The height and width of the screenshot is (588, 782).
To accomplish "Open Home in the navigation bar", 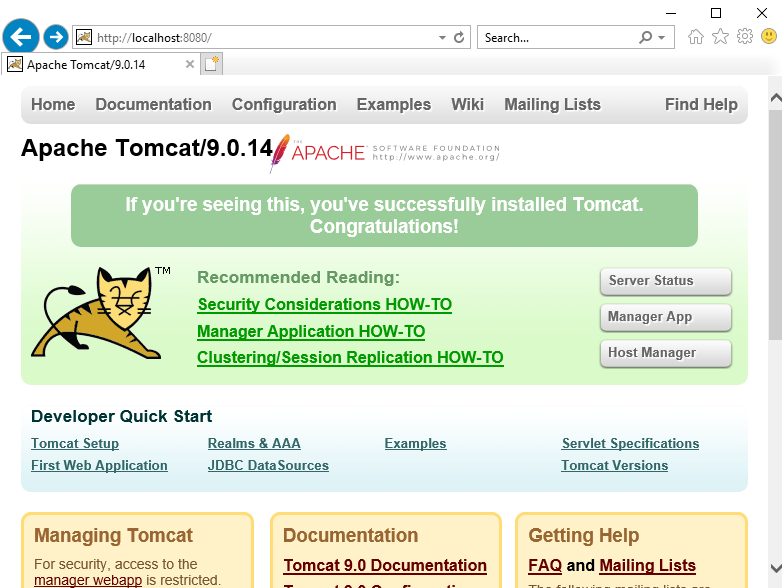I will [53, 104].
